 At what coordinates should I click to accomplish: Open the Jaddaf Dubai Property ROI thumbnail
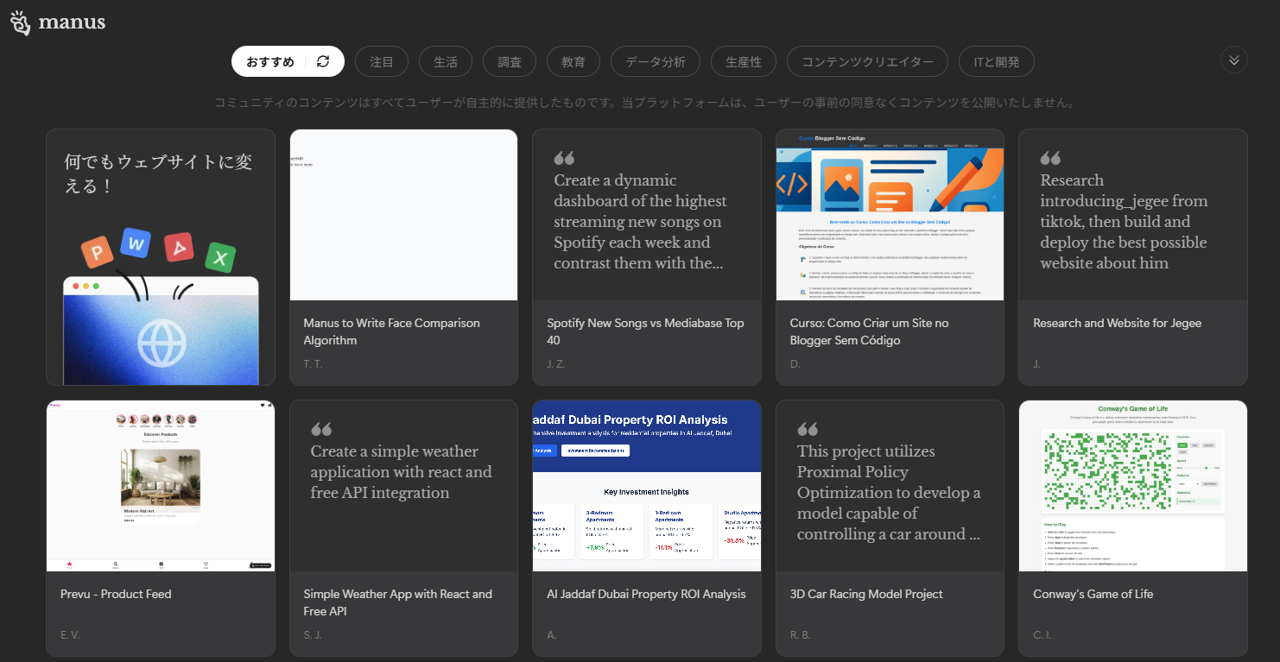pyautogui.click(x=647, y=486)
